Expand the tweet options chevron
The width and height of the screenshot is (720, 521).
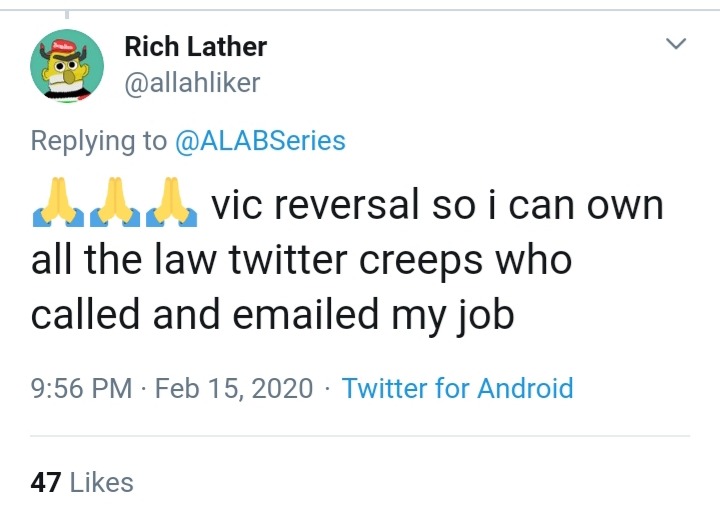click(x=676, y=44)
